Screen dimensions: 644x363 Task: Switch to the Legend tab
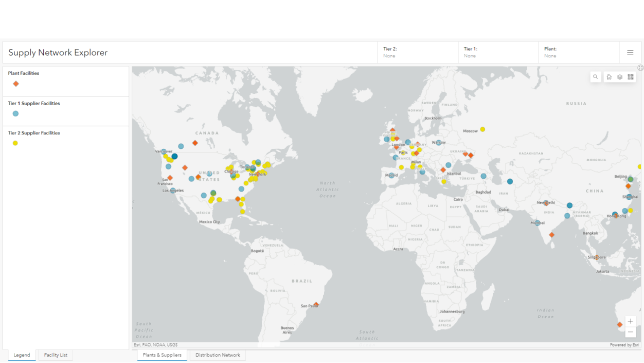(22, 355)
